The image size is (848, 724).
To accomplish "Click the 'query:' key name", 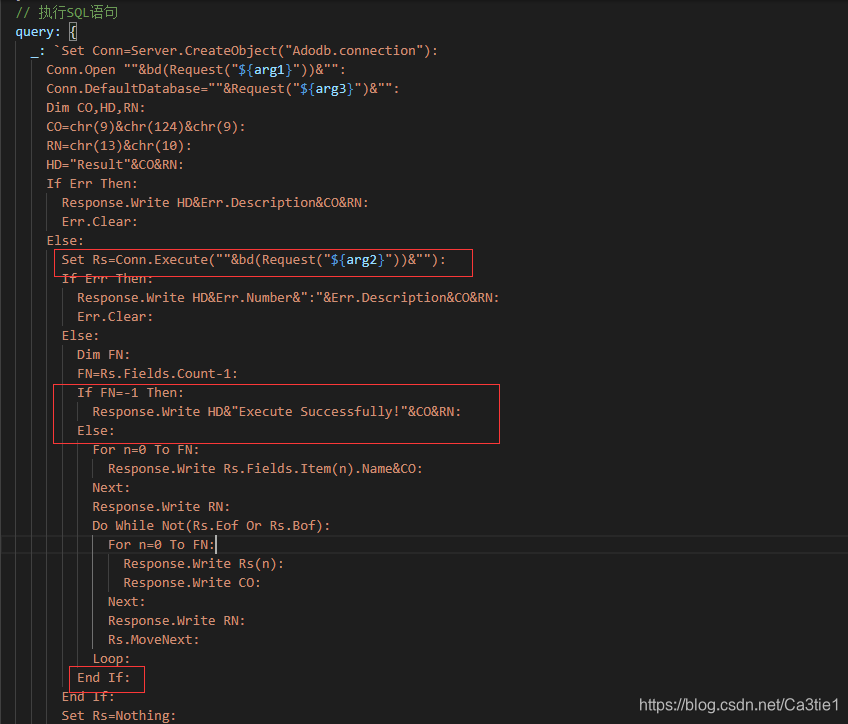I will coord(37,32).
